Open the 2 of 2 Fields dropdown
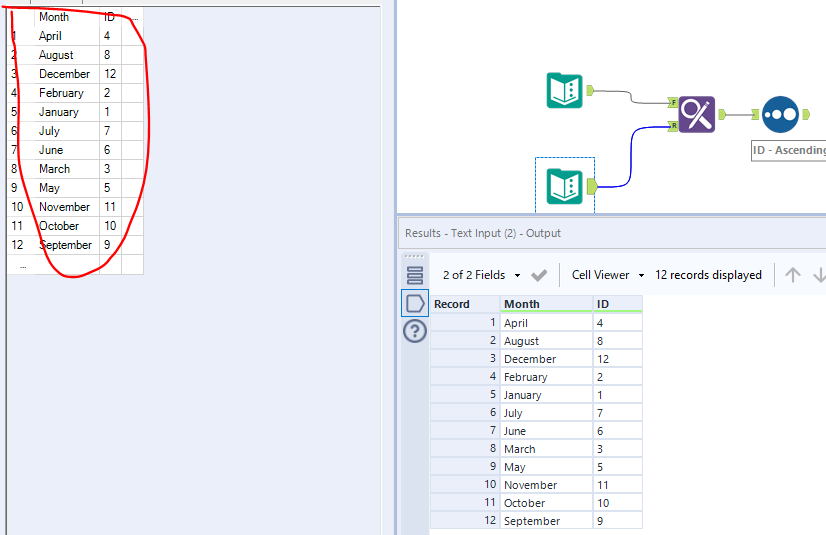This screenshot has height=535, width=826. [481, 275]
